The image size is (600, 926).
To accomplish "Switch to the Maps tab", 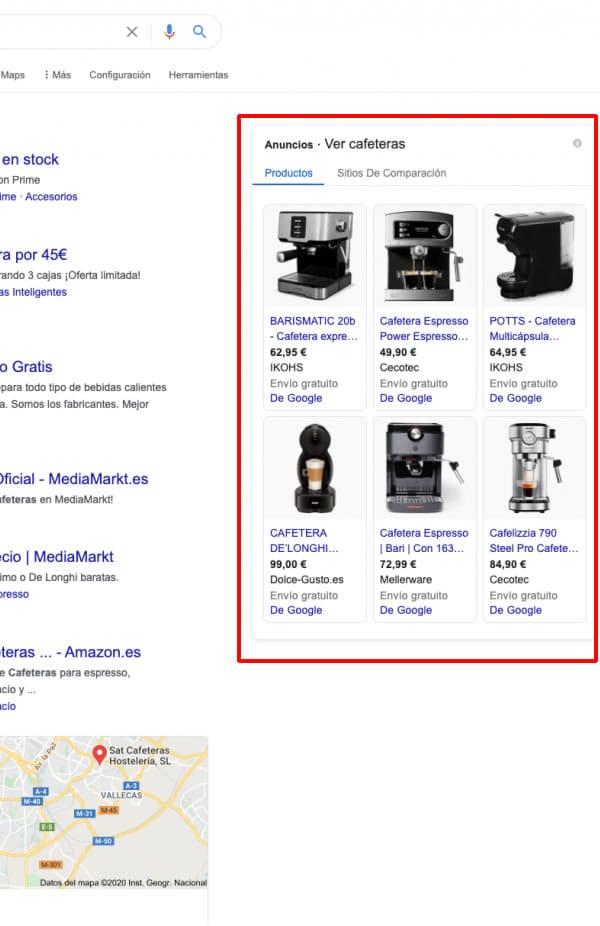I will (12, 75).
